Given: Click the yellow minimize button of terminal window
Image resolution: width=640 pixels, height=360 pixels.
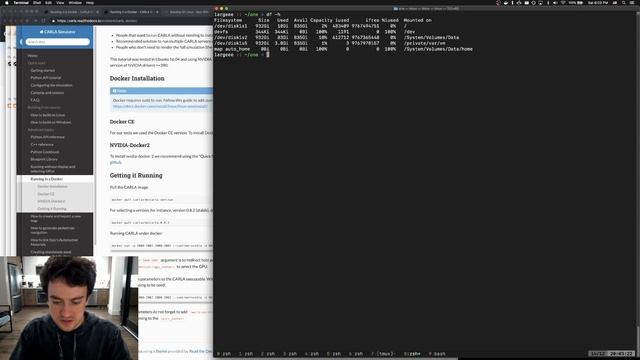Looking at the screenshot, I should [222, 8].
